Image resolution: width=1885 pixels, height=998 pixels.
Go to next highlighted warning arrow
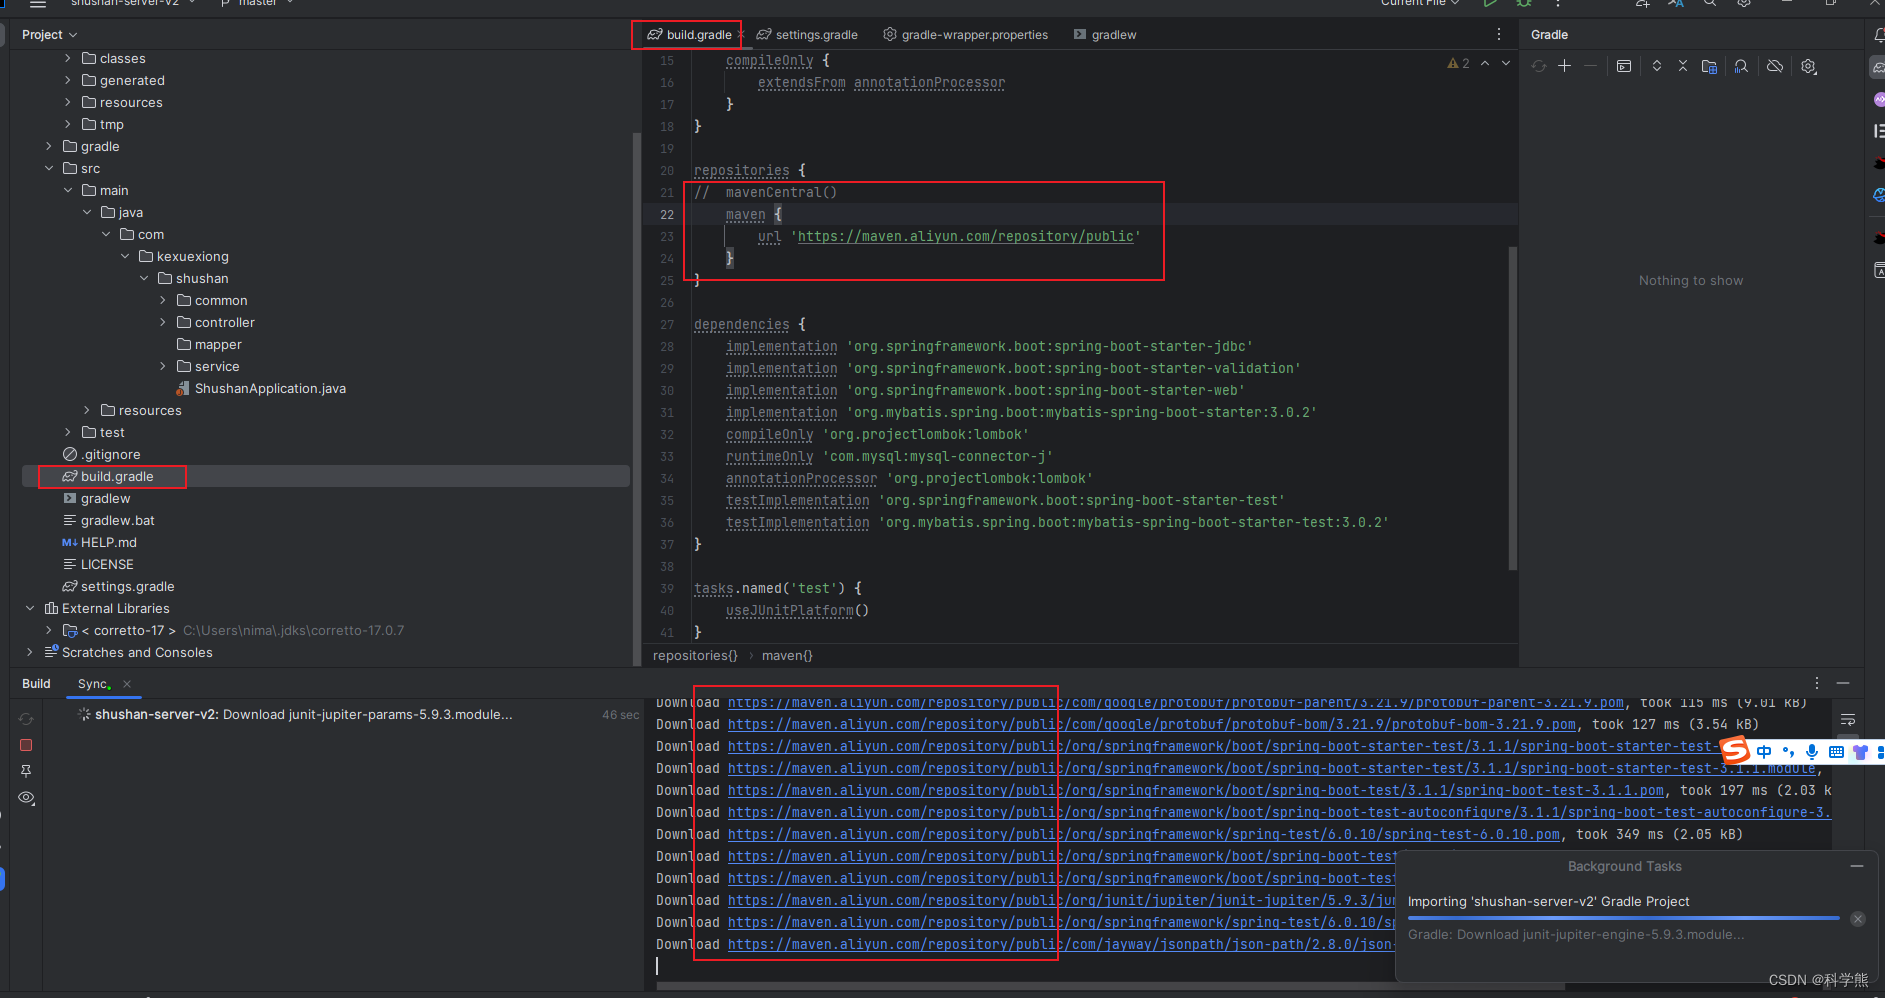click(x=1506, y=63)
